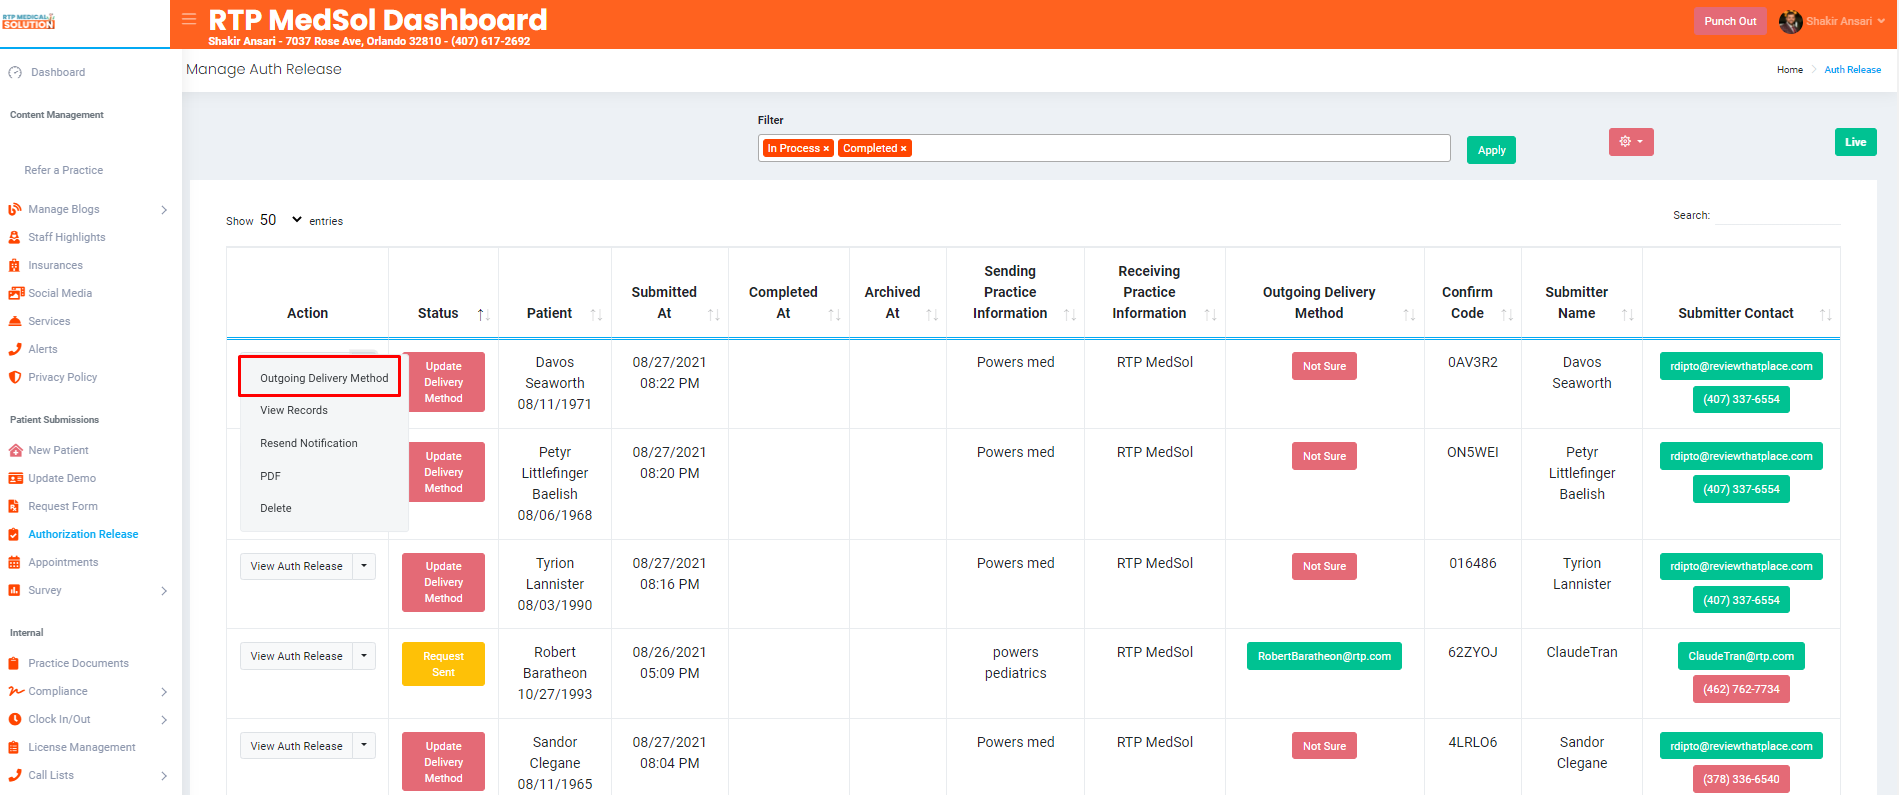Select View Records from action menu

tap(294, 410)
